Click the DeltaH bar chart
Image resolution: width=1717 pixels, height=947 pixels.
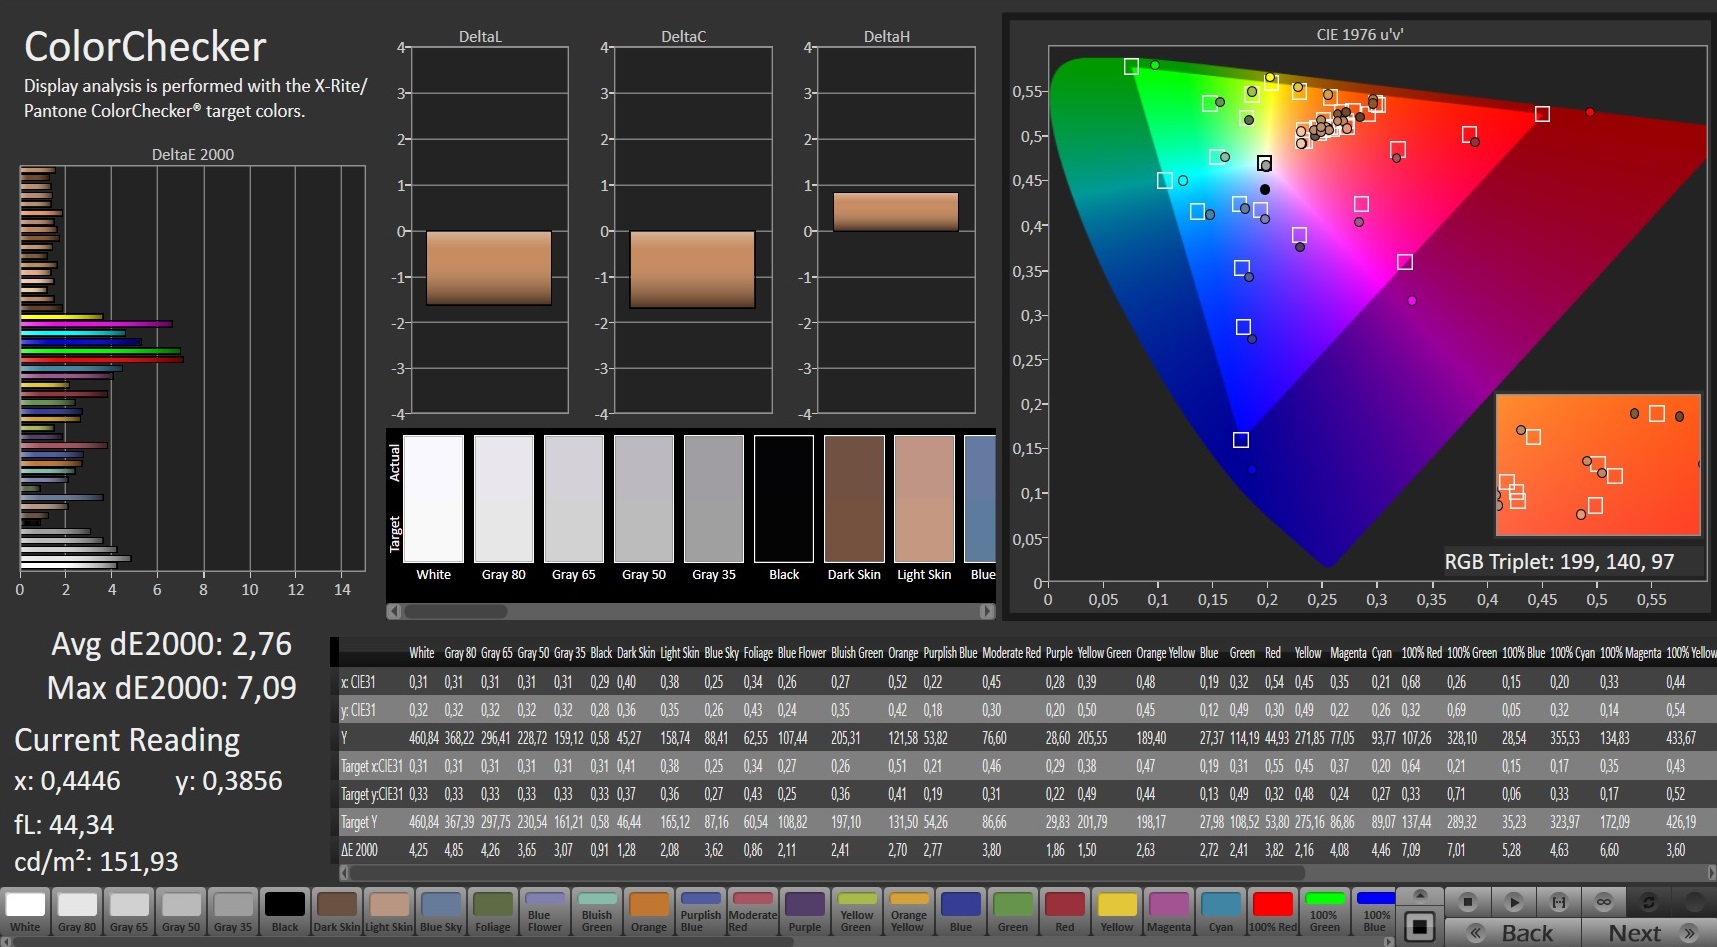point(895,230)
